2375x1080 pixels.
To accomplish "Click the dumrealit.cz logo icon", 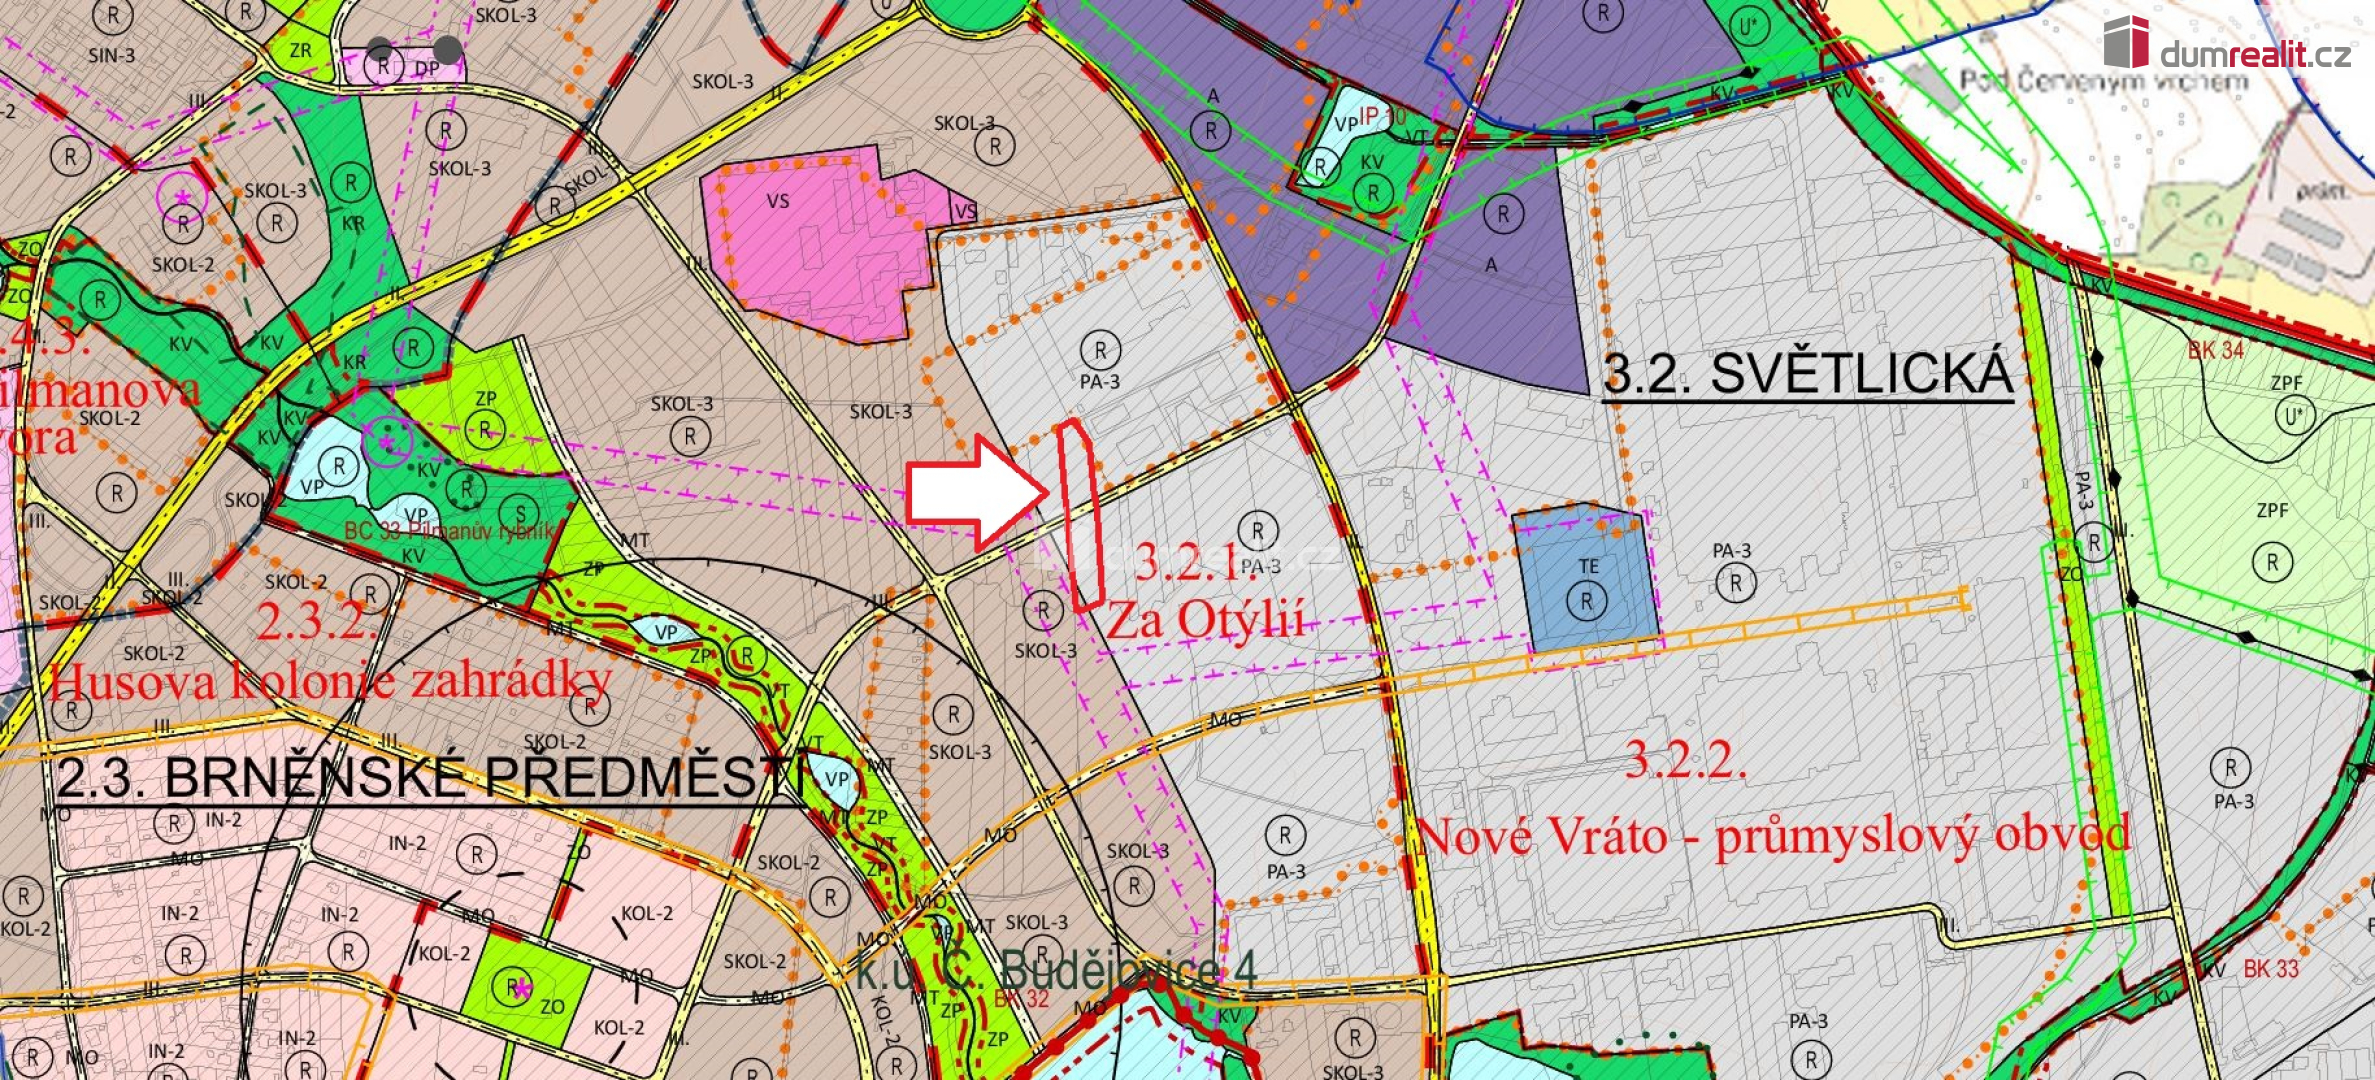I will (x=2125, y=42).
